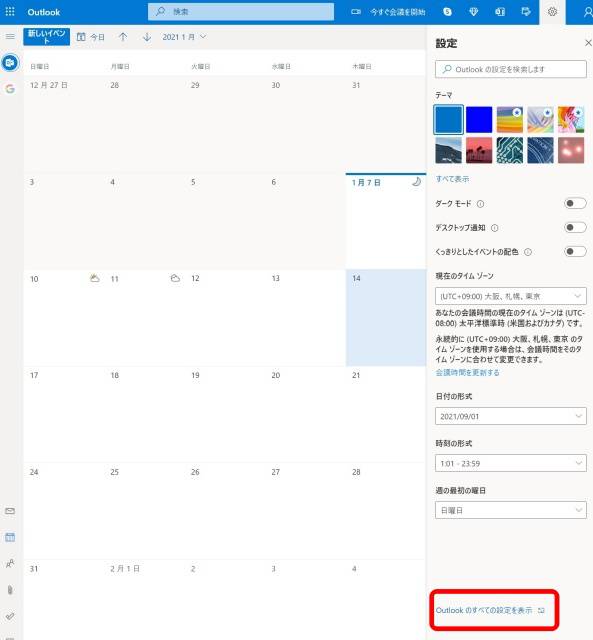The image size is (593, 640).
Task: Open the 2021 1月 month picker
Action: tap(184, 37)
